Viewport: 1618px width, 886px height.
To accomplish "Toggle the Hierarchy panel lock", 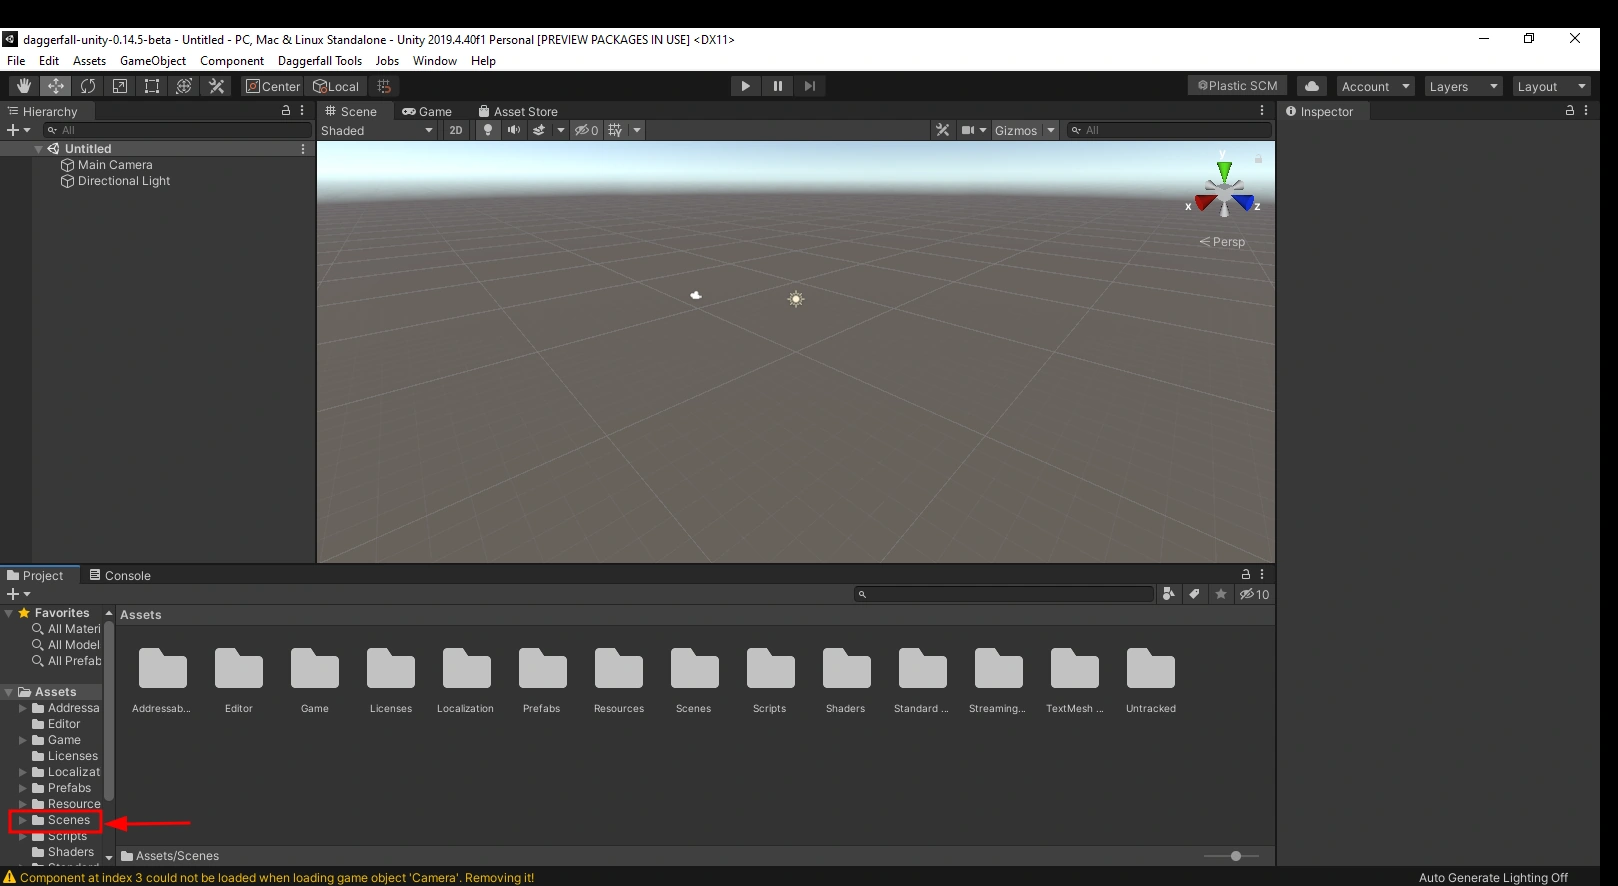I will 286,111.
